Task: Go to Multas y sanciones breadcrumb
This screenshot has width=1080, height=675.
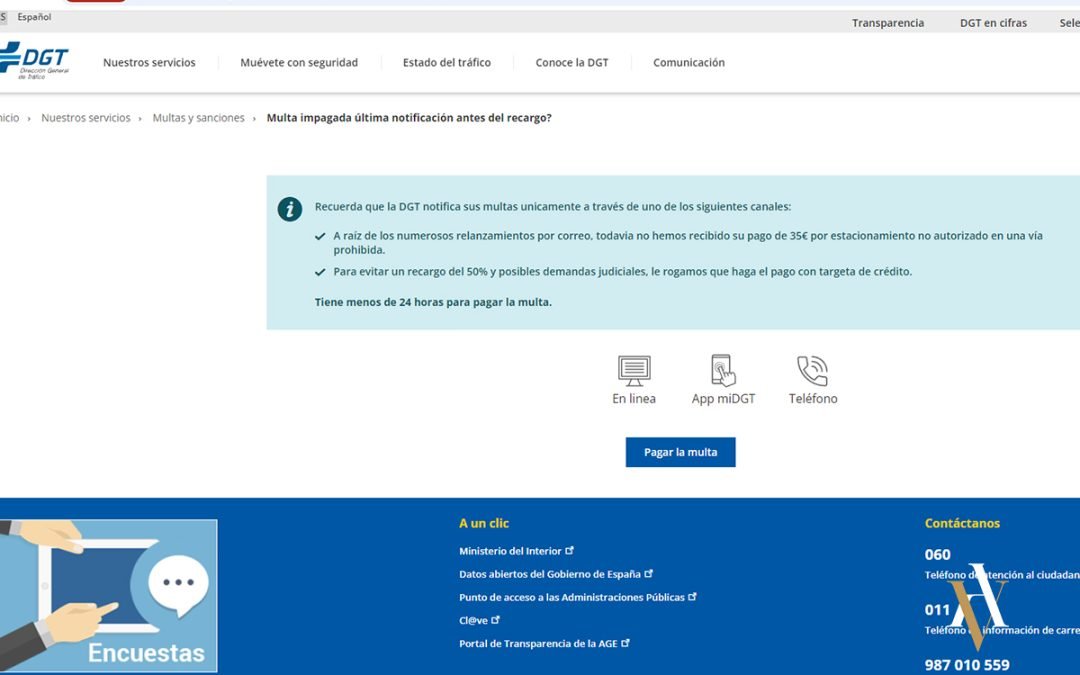Action: coord(198,118)
